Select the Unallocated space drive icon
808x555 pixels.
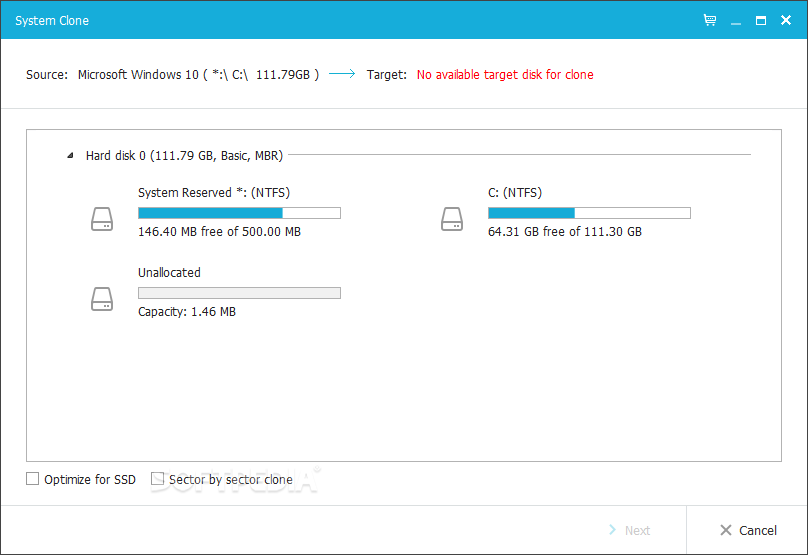102,299
